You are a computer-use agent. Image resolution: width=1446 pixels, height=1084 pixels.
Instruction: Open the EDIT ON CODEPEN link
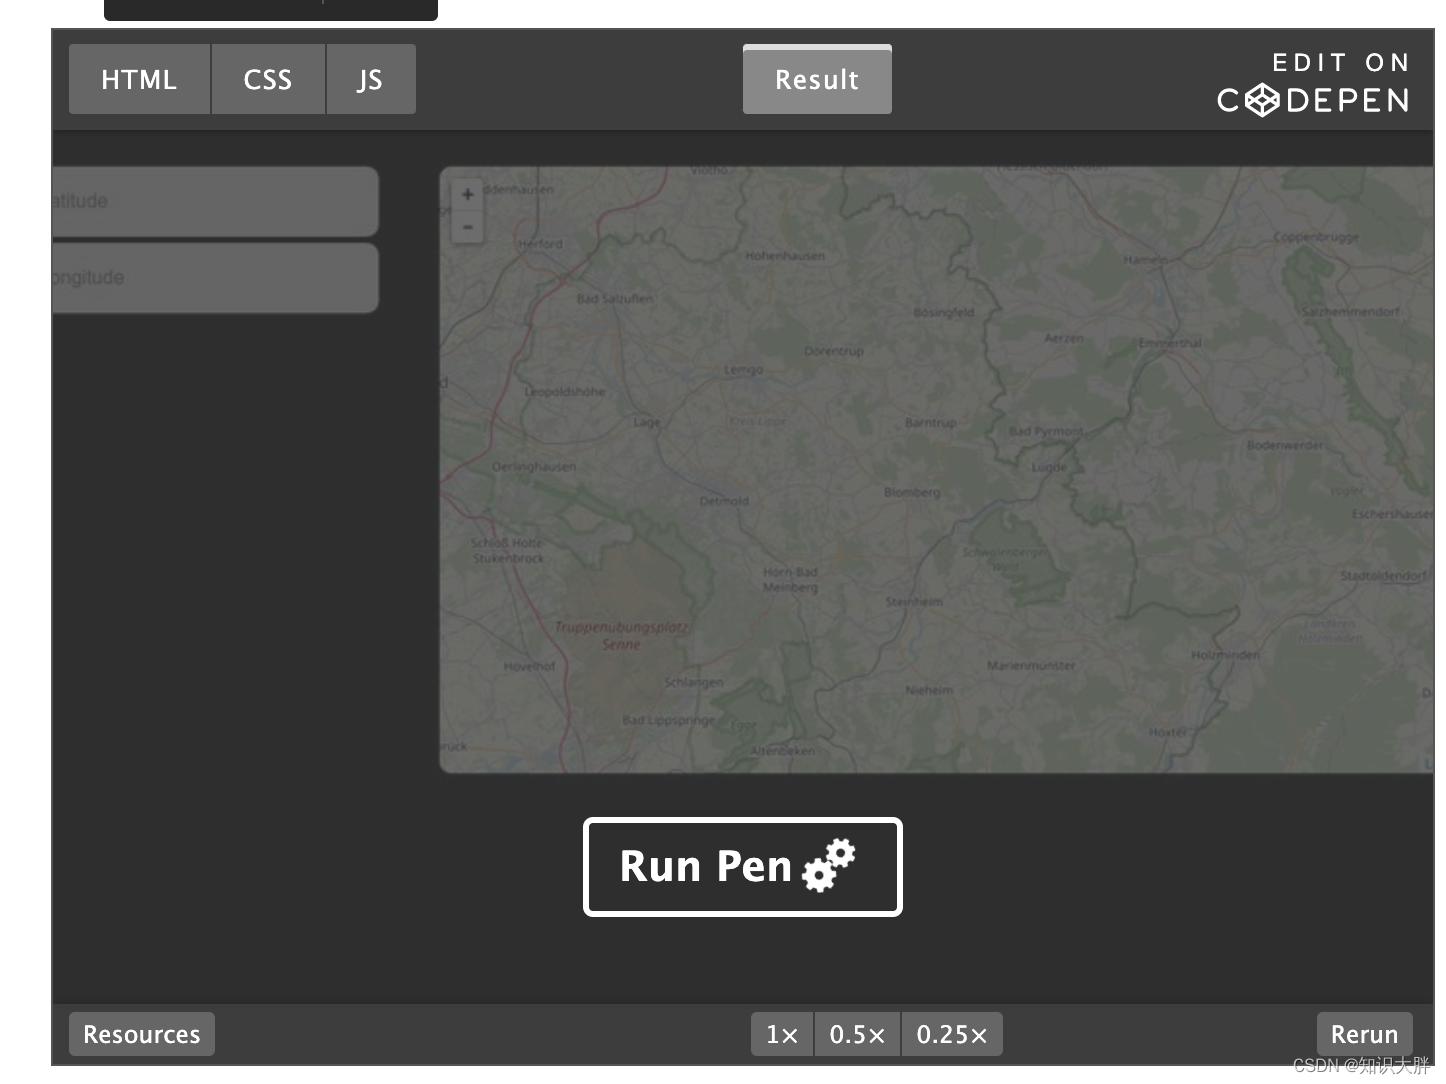click(x=1313, y=82)
